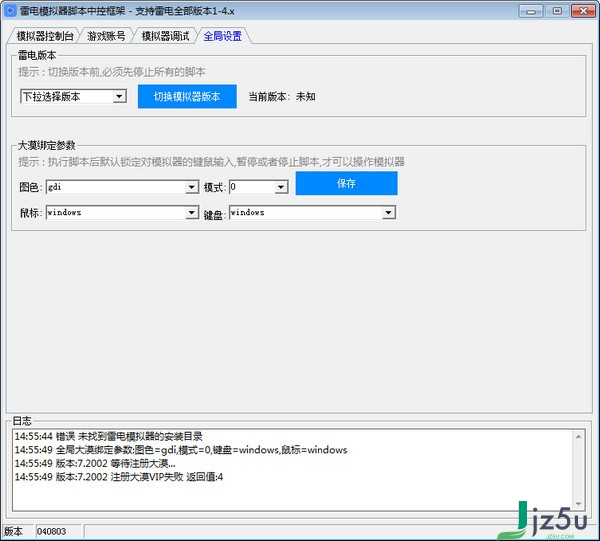Expand the 下拉选择版本 dropdown

click(x=119, y=96)
